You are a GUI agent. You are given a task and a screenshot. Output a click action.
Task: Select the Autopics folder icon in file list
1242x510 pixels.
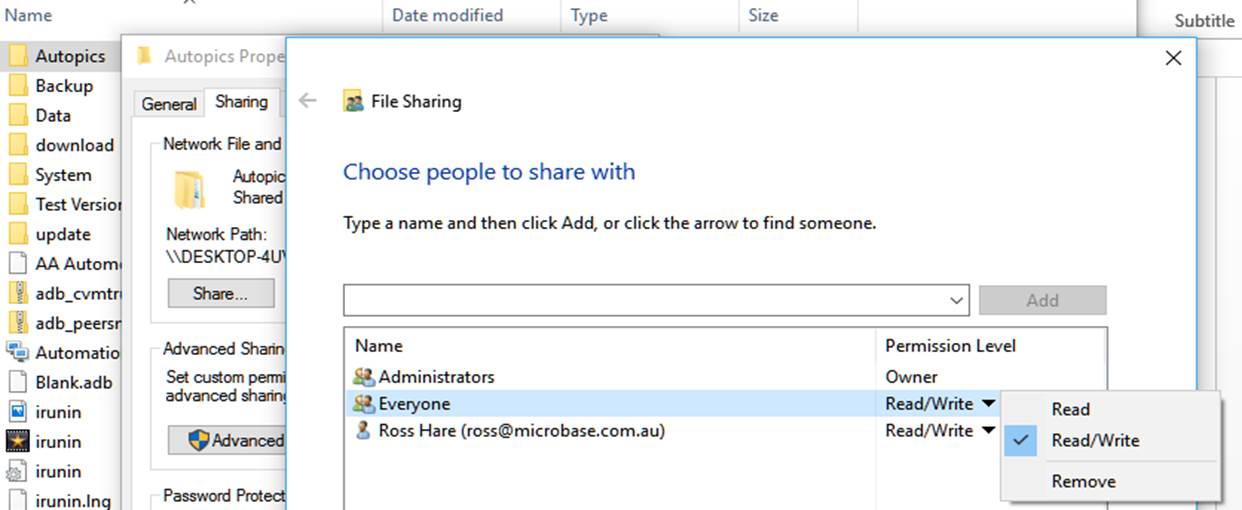[x=18, y=56]
